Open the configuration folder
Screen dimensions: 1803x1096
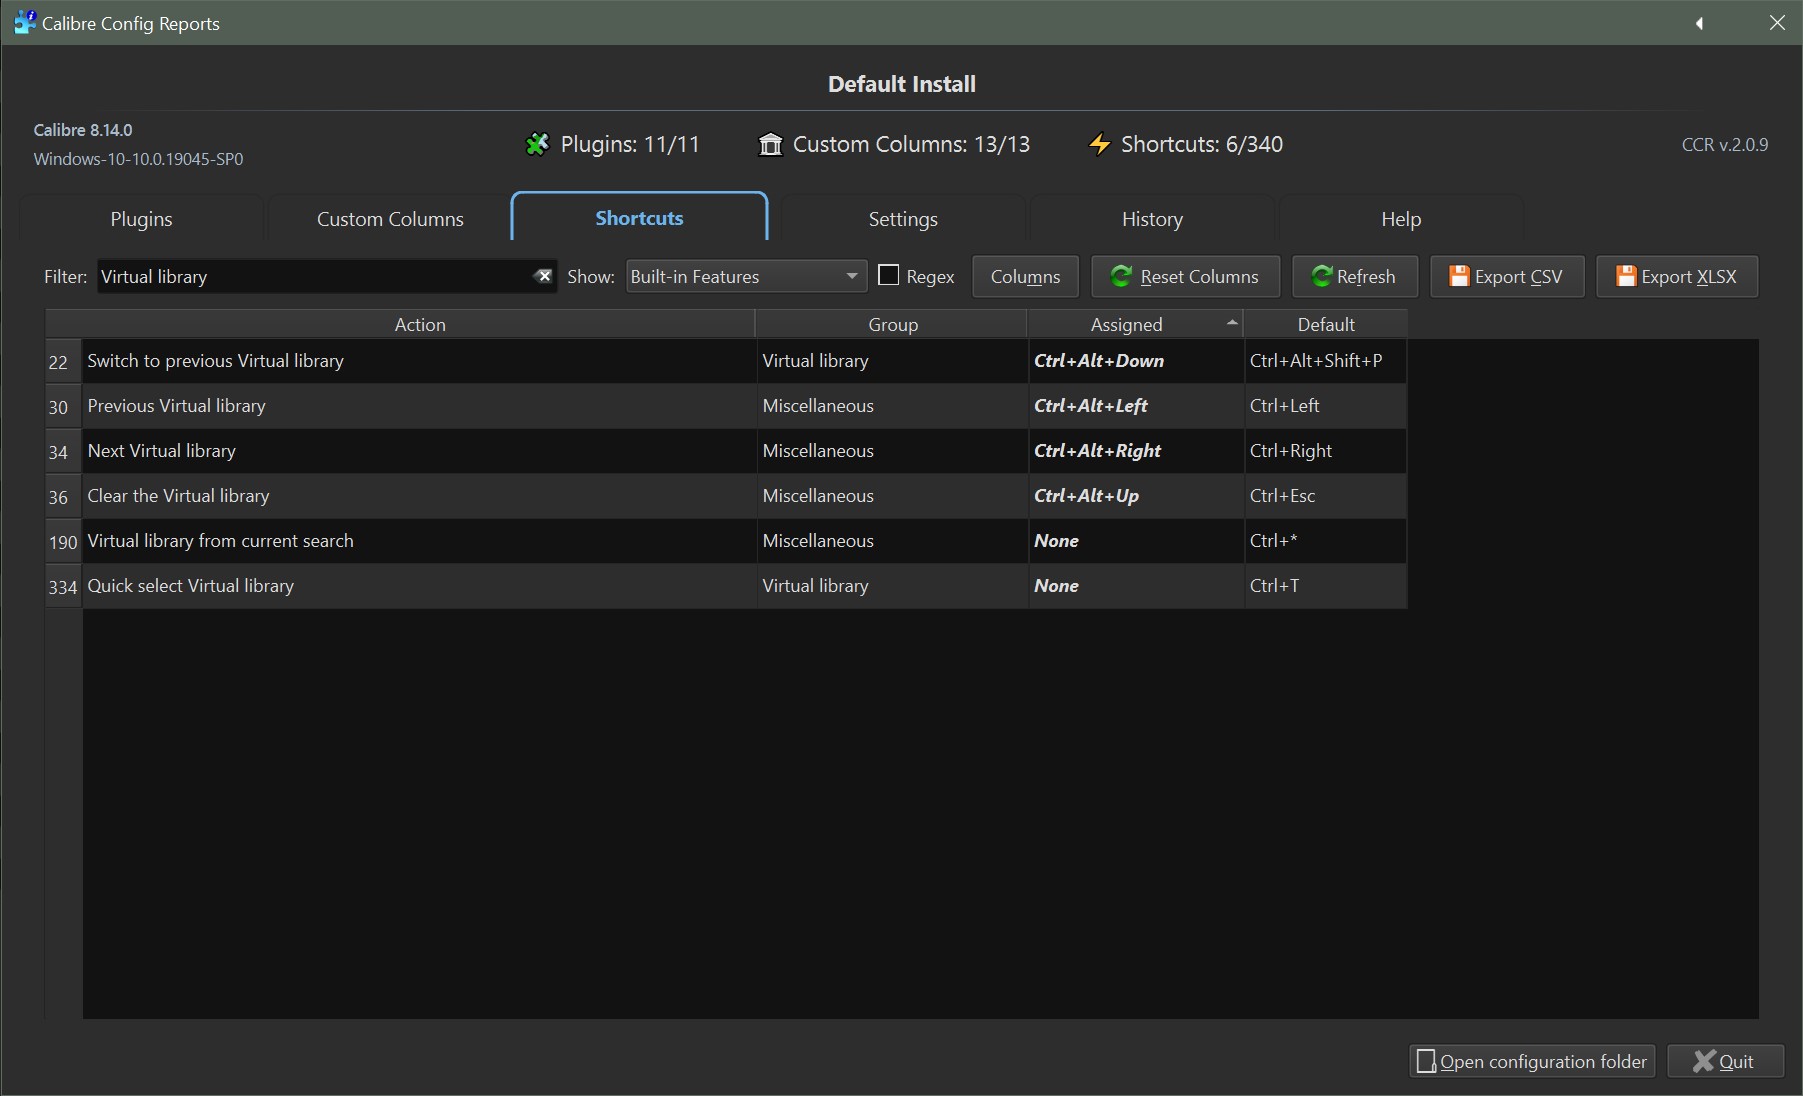pos(1531,1061)
